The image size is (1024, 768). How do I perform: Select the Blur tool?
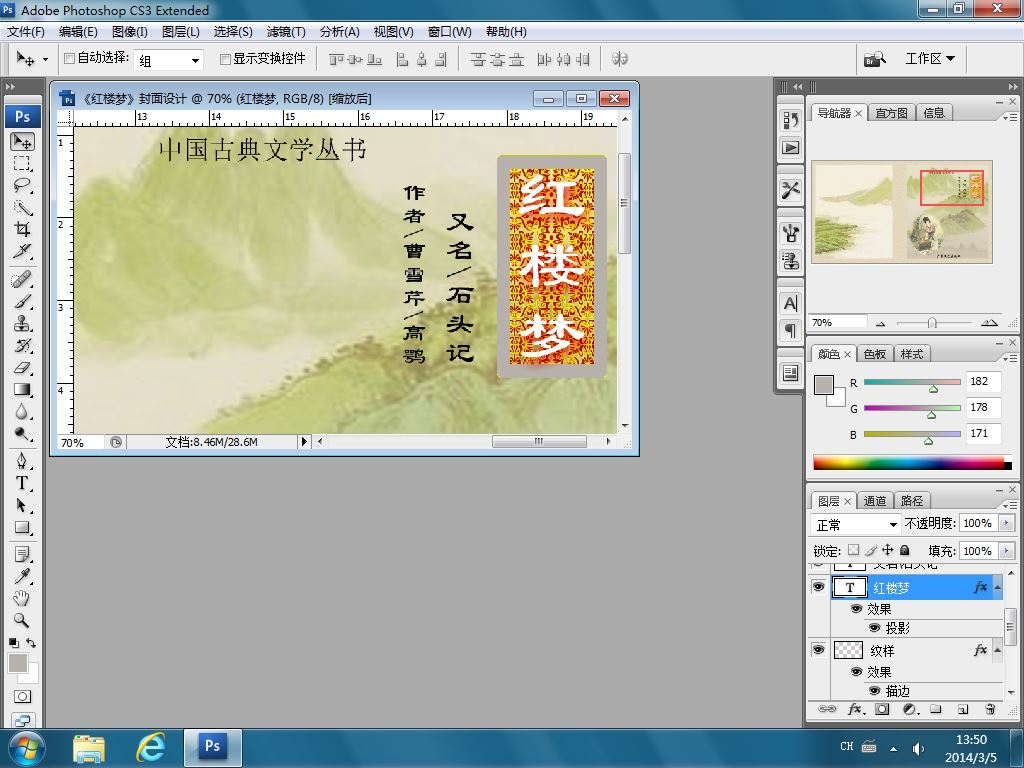tap(22, 411)
